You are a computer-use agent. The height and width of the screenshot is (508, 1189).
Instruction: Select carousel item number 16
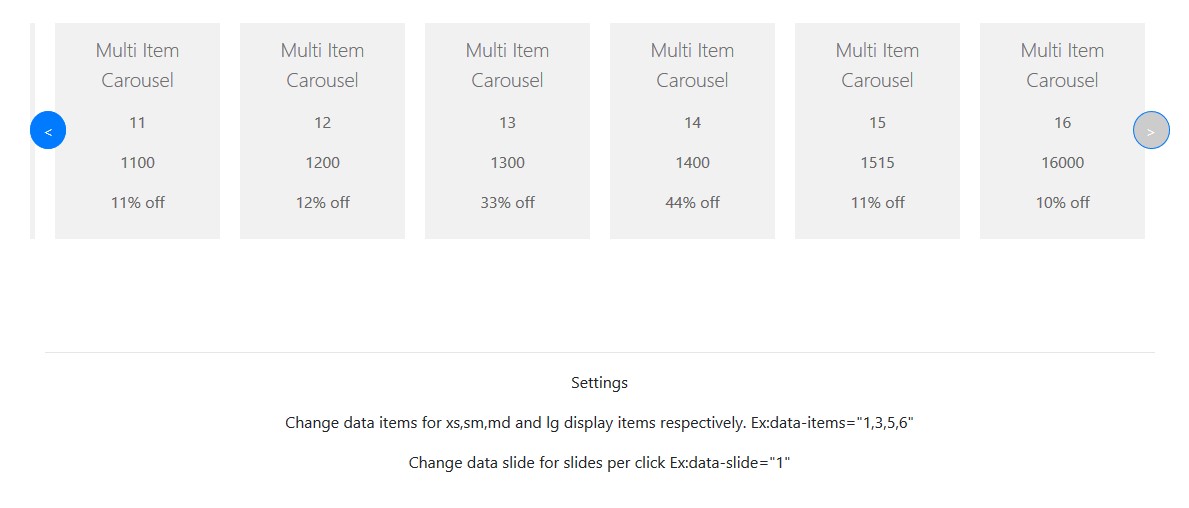[x=1062, y=123]
